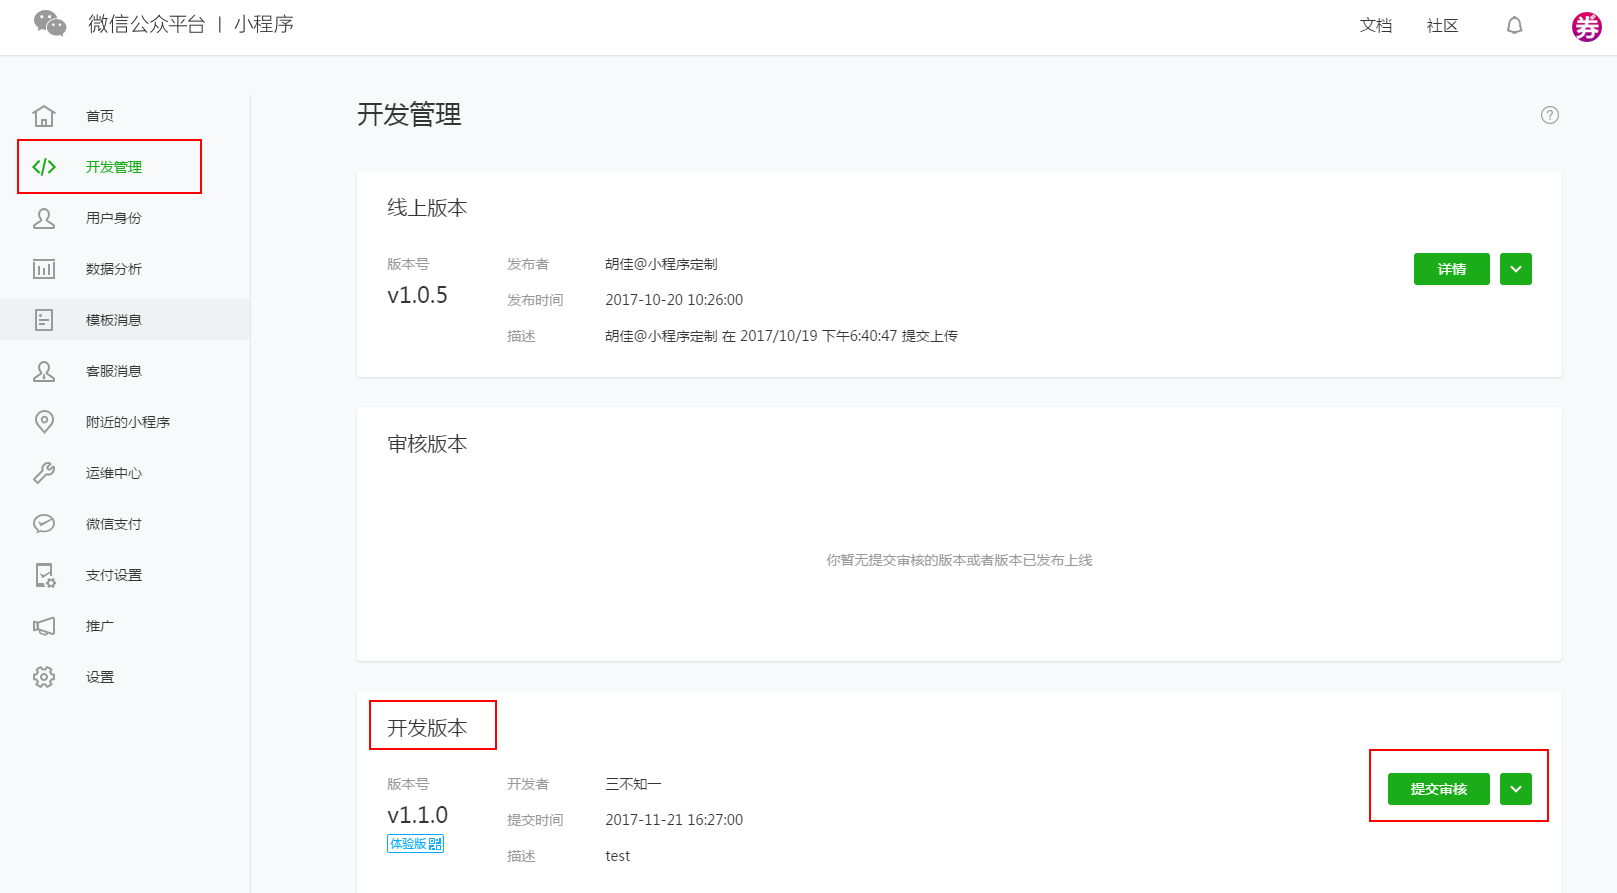Click the help question mark icon
Image resolution: width=1617 pixels, height=893 pixels.
click(1549, 115)
